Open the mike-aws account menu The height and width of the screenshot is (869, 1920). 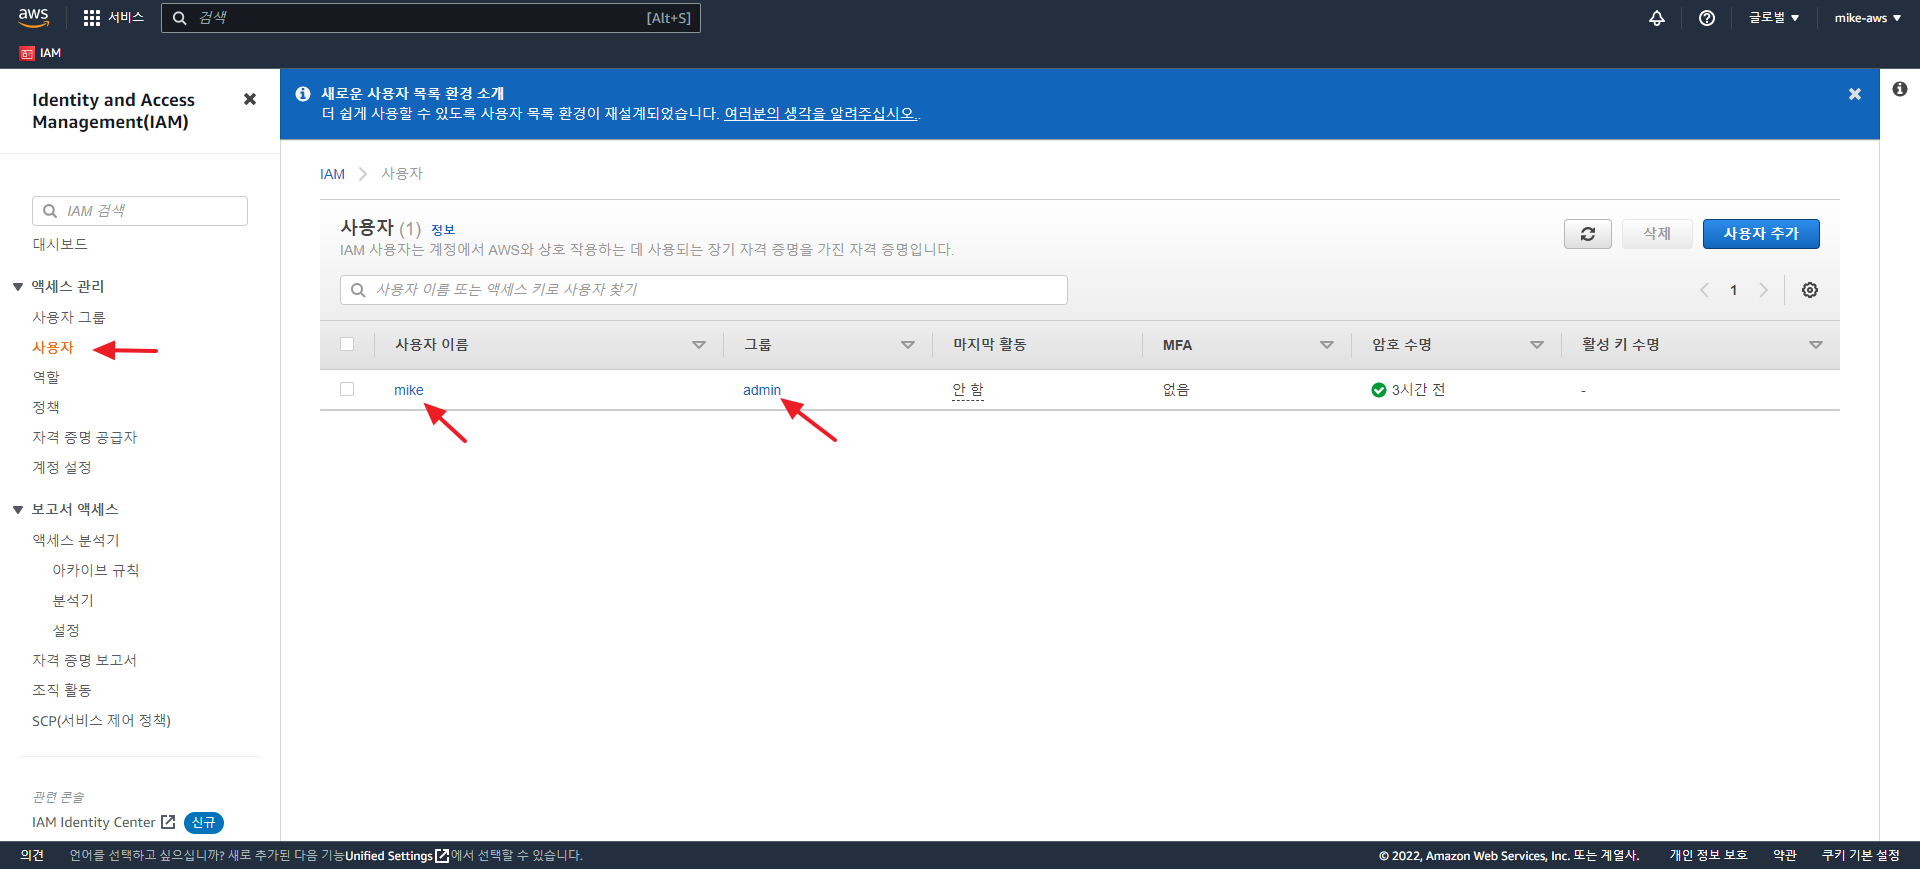pos(1867,18)
